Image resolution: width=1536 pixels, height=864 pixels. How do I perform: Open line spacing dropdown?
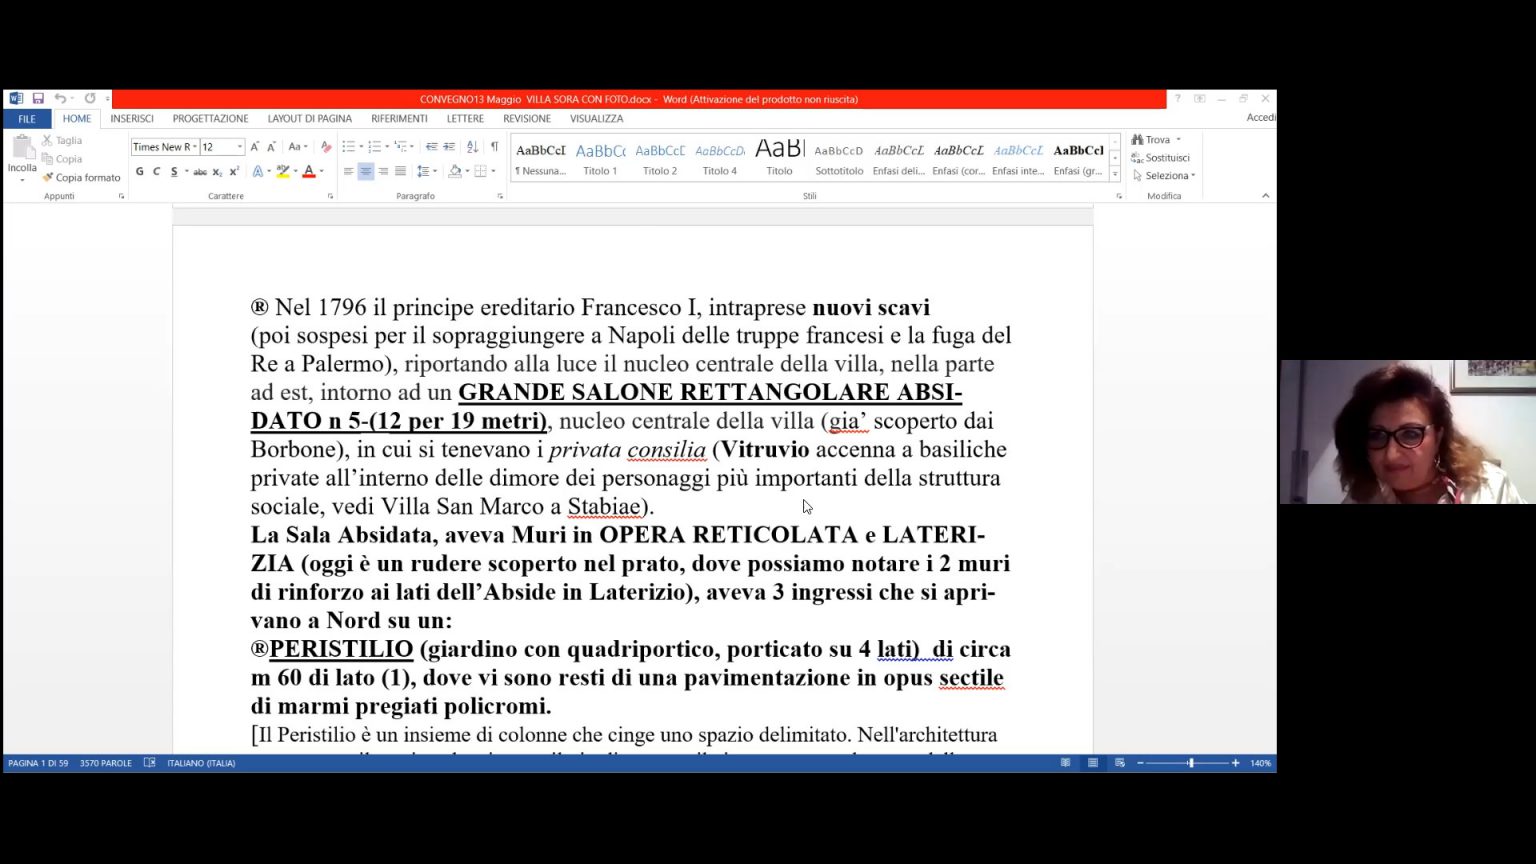point(427,172)
